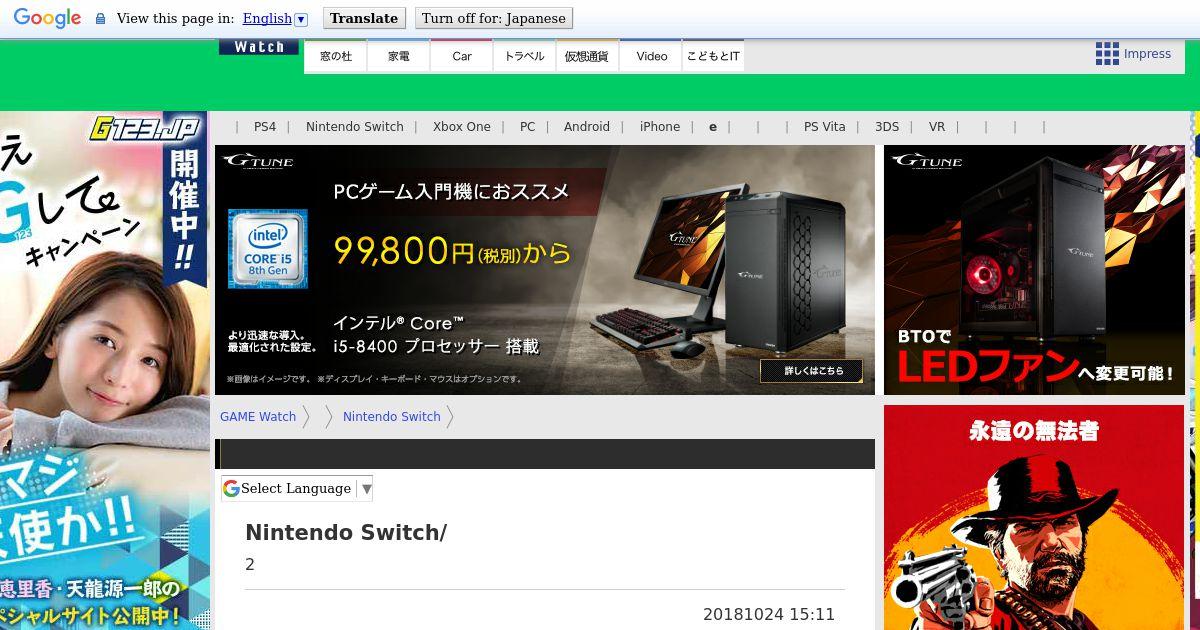Click GAME Watch breadcrumb link
This screenshot has width=1200, height=630.
[258, 417]
